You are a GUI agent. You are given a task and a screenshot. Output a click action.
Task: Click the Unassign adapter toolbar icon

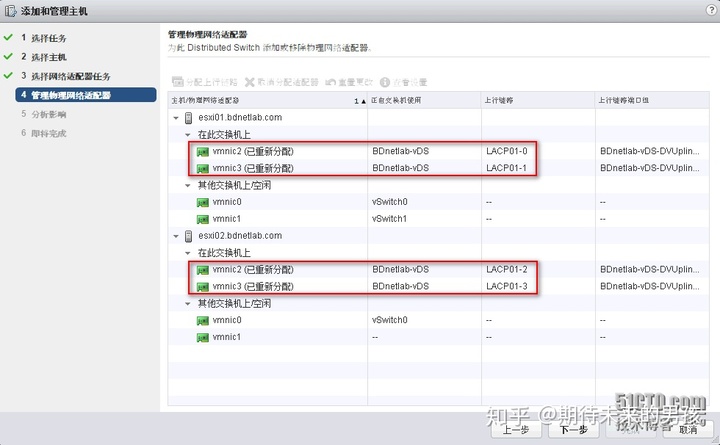pyautogui.click(x=249, y=82)
